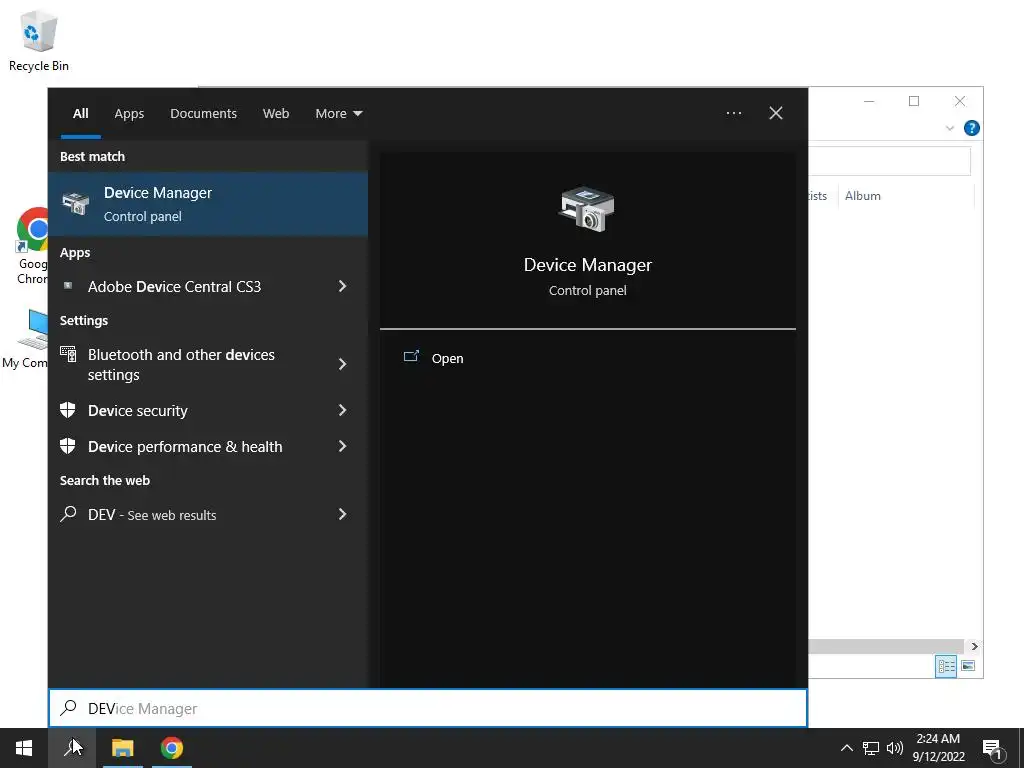Open Device performance & health result
Viewport: 1024px width, 768px height.
208,447
